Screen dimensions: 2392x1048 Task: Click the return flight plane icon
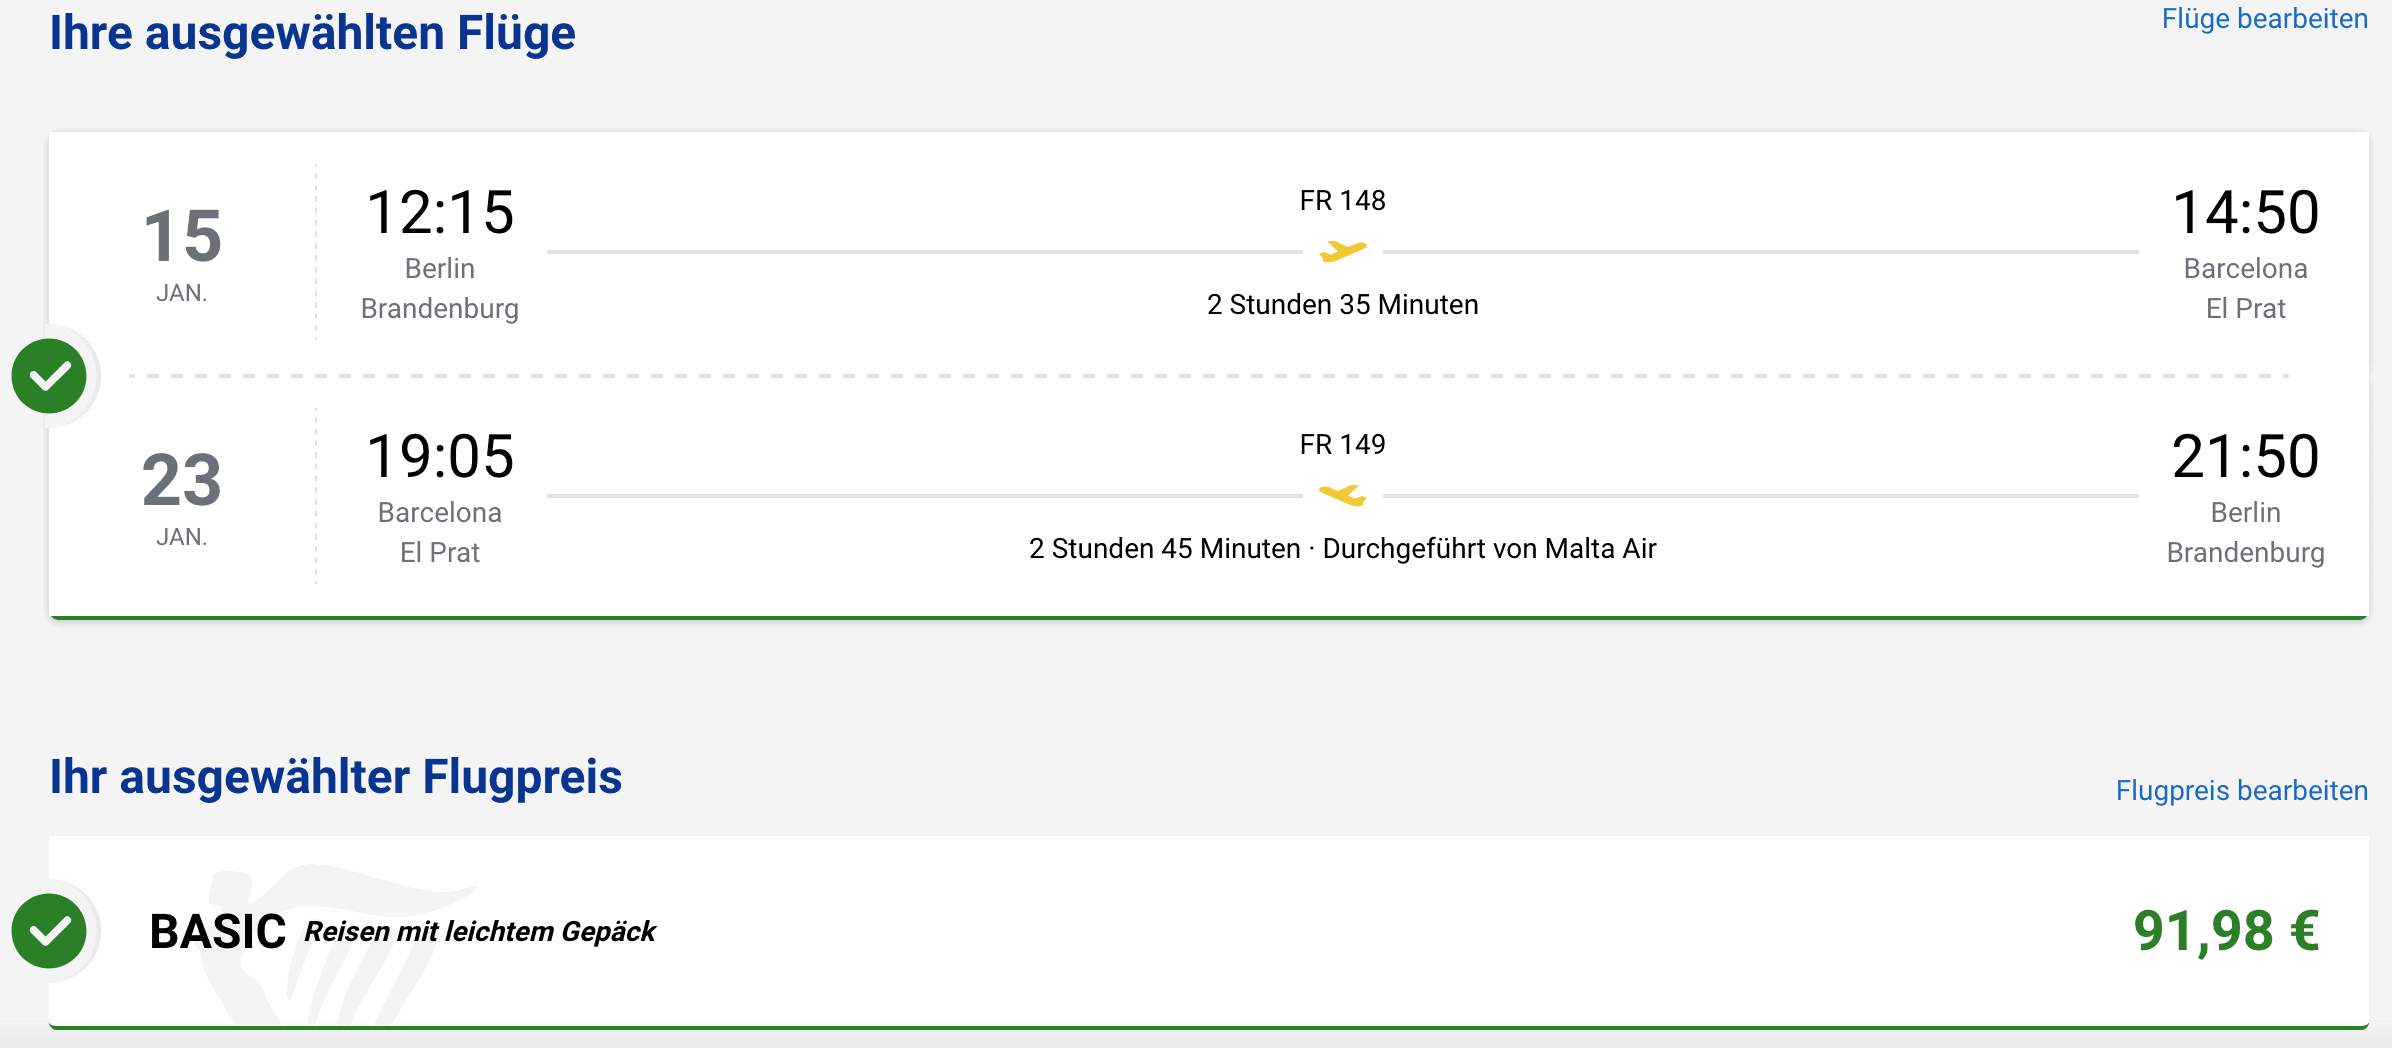coord(1342,495)
